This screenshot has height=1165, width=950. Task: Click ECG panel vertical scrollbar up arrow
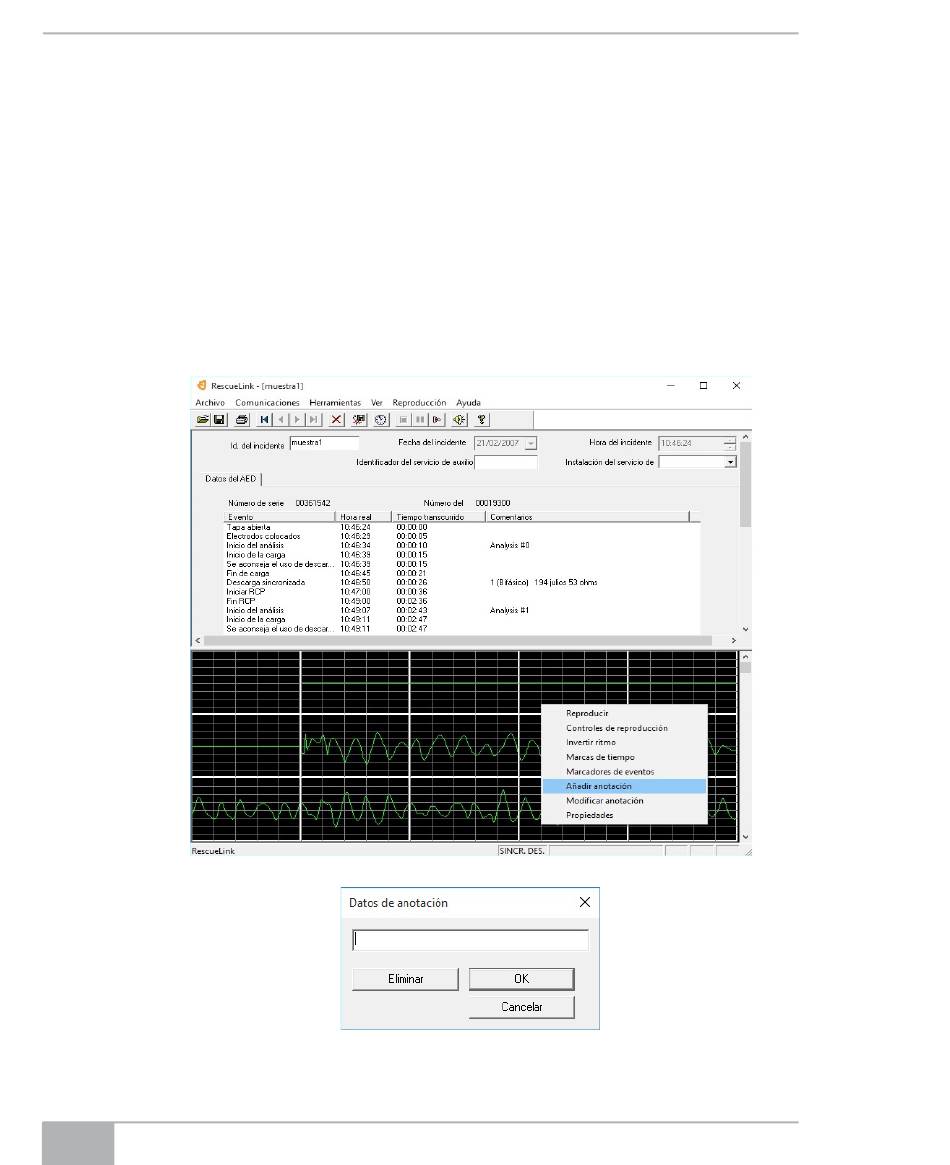[x=745, y=658]
